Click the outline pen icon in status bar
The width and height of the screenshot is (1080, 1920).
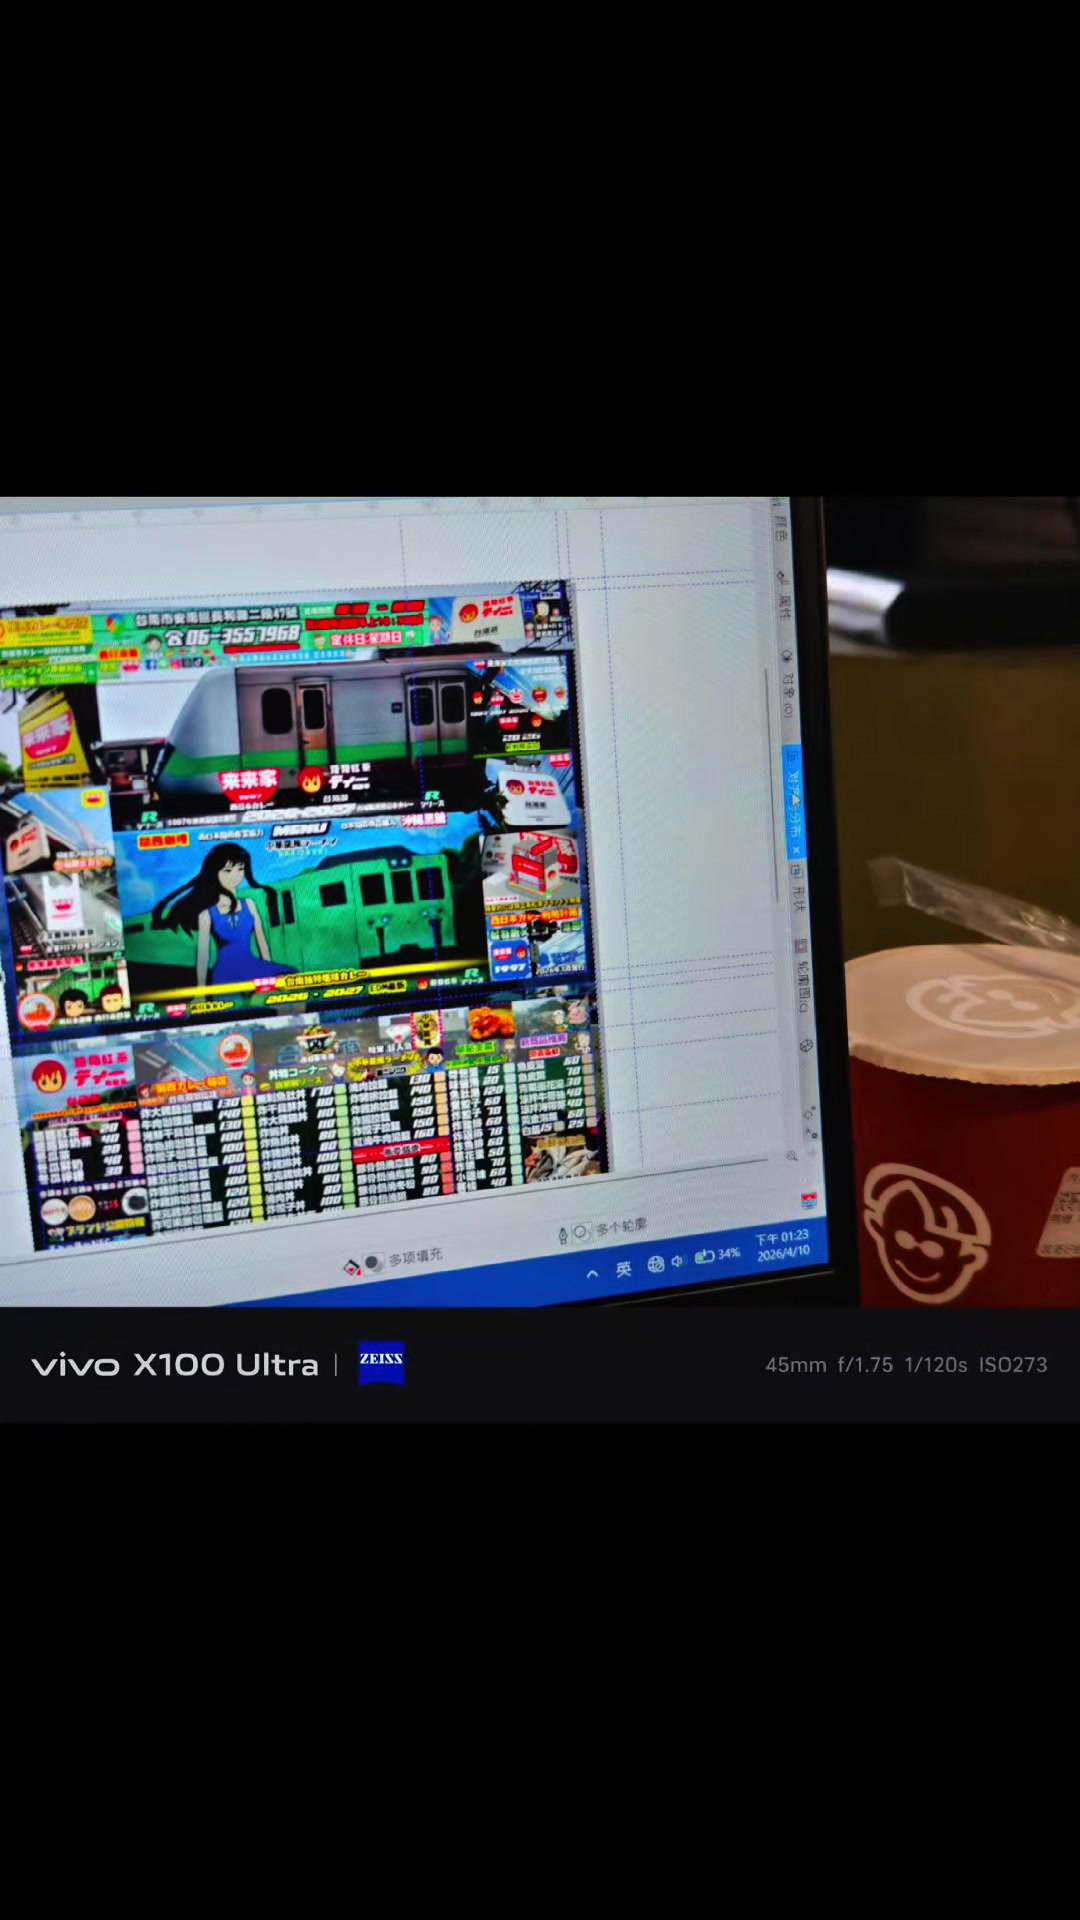pos(563,1235)
